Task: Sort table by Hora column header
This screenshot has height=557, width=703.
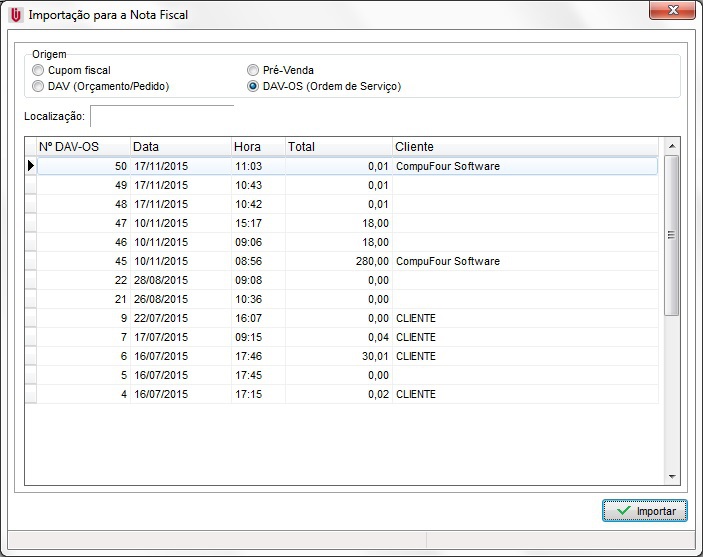Action: (x=257, y=147)
